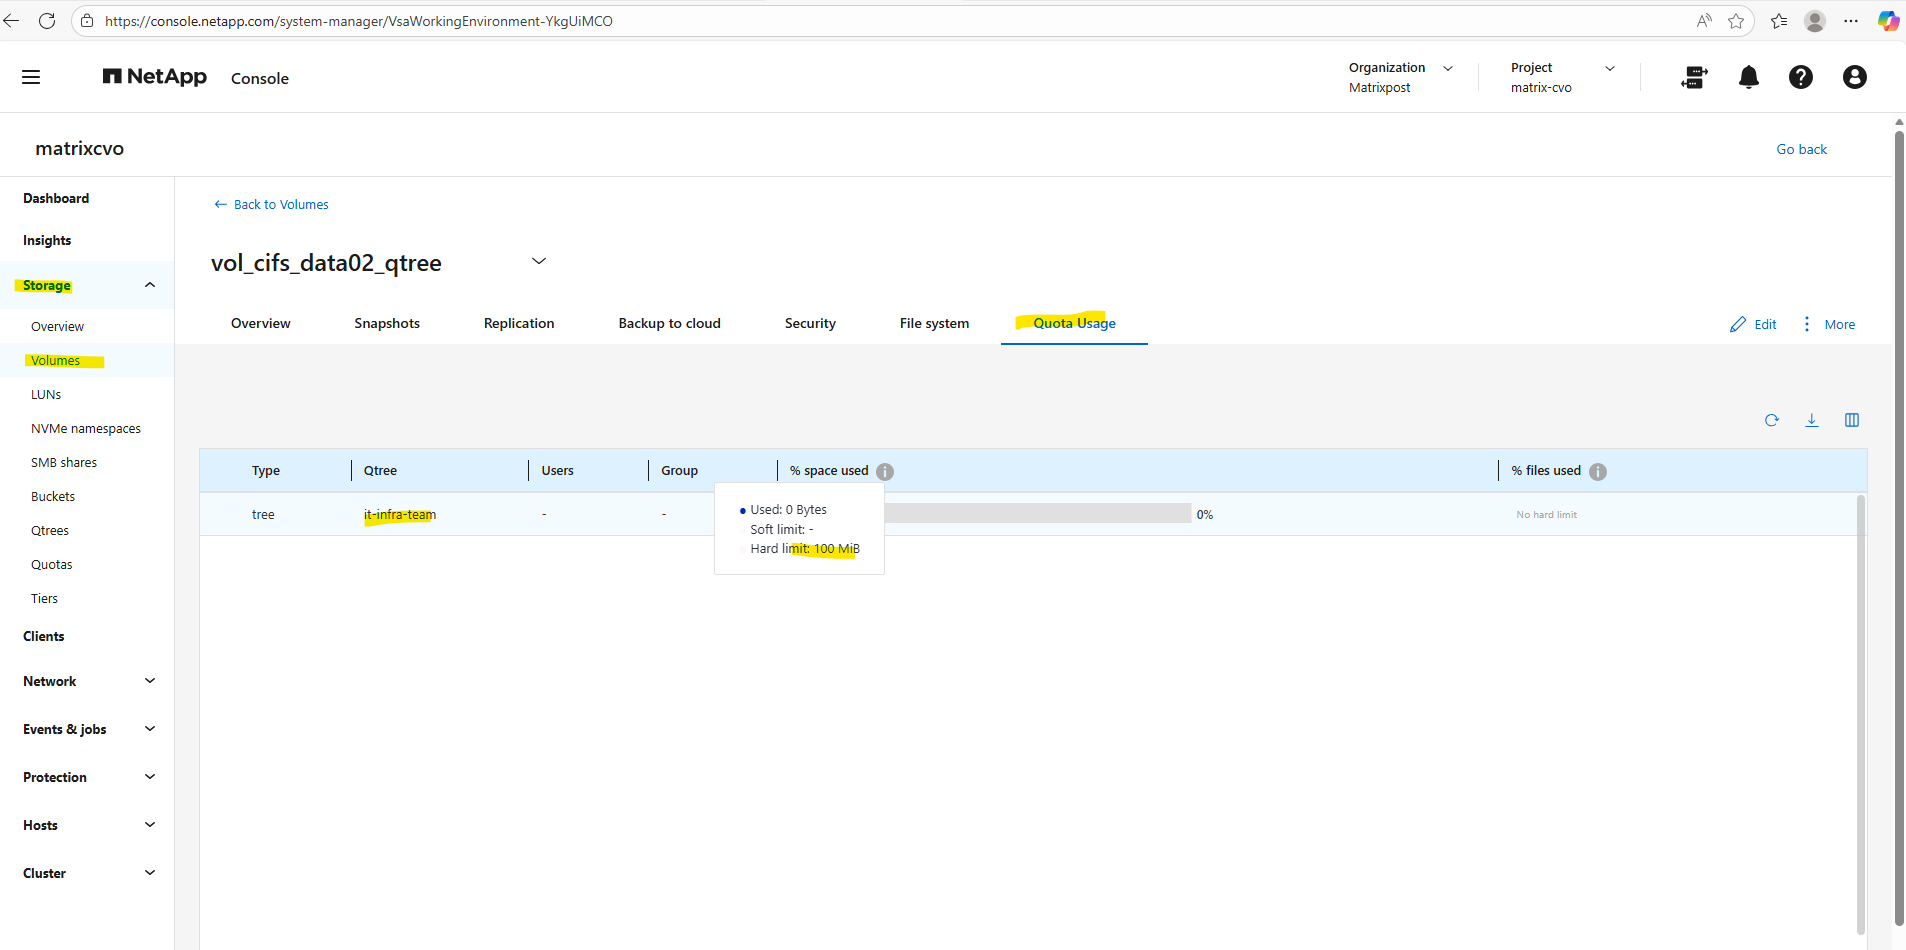Expand the Organization dropdown

tap(1447, 68)
